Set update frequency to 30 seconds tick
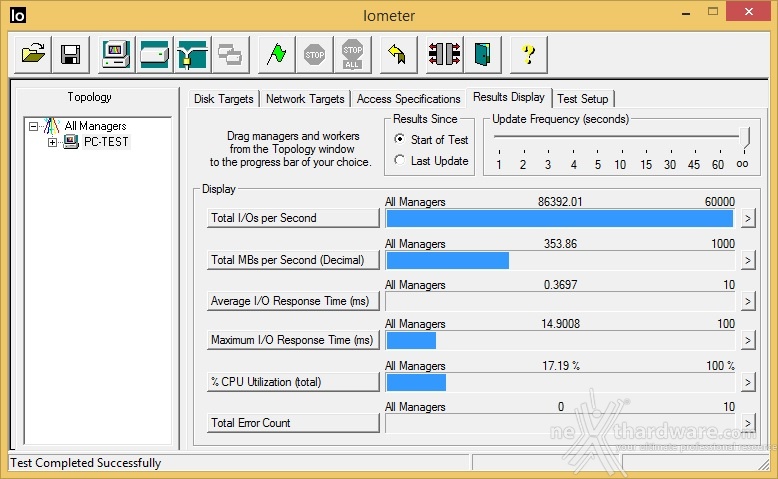778x479 pixels. point(671,151)
